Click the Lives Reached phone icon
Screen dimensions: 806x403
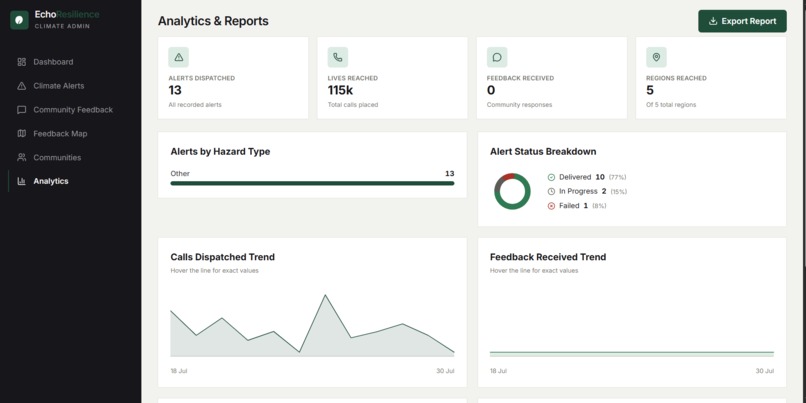pyautogui.click(x=338, y=57)
